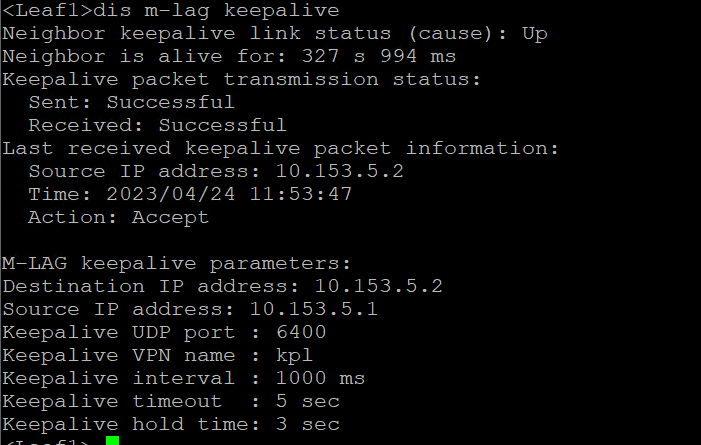Click the 'Keepalive packet transmission status' heading
This screenshot has height=445, width=701.
click(242, 80)
